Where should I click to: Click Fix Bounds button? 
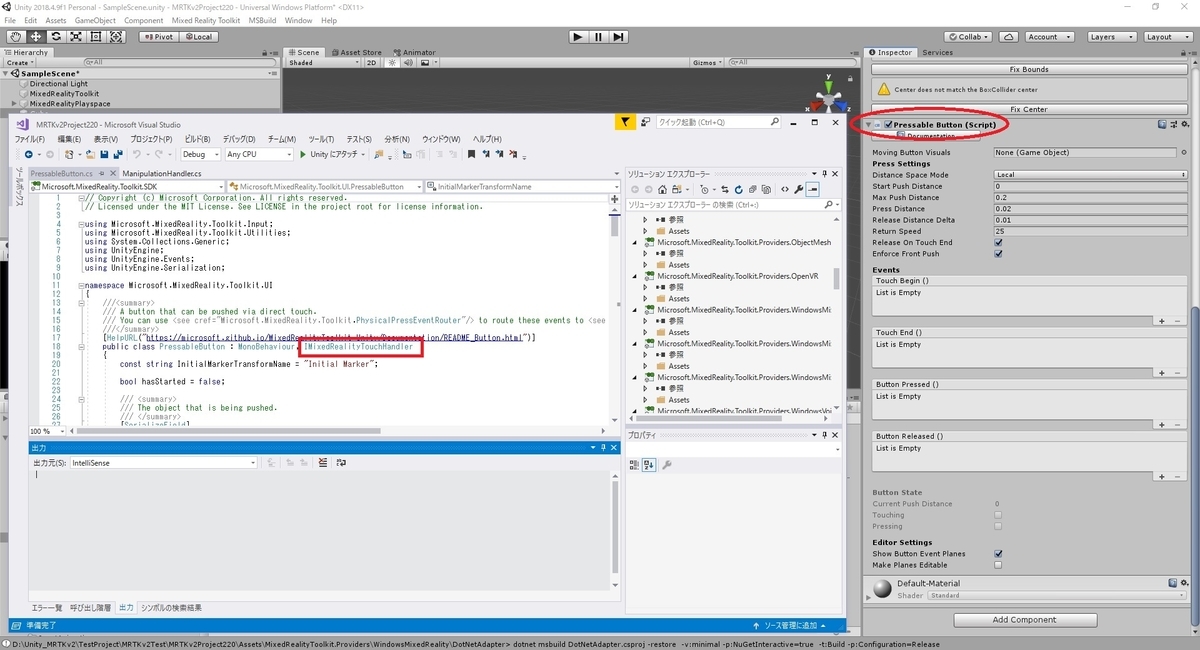point(1028,69)
